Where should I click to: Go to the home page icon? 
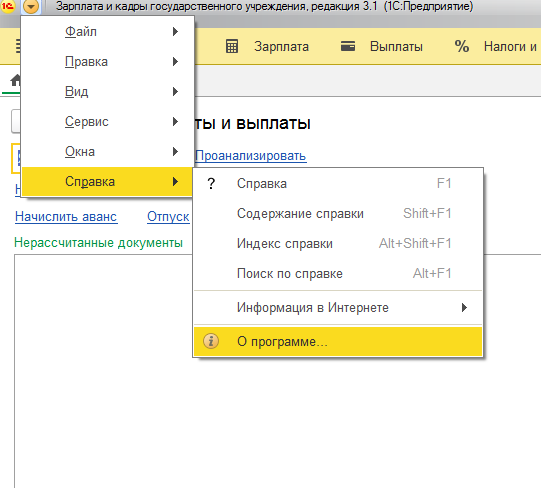click(x=15, y=80)
